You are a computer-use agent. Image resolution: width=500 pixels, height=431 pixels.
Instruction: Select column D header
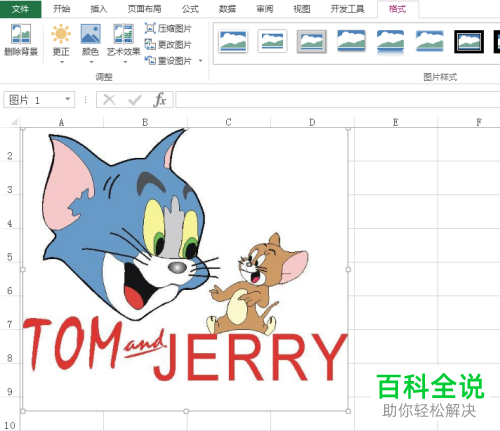point(312,122)
